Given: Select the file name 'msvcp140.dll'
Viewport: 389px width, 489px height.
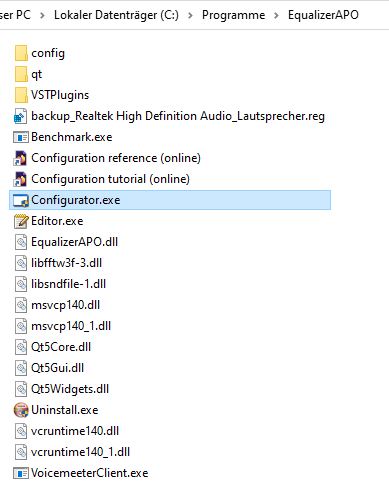Looking at the screenshot, I should tap(65, 305).
